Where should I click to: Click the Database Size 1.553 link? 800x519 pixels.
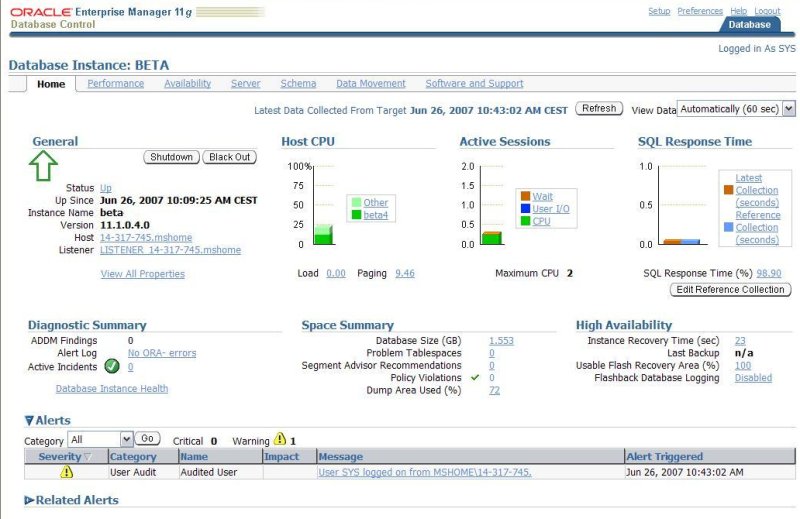click(x=501, y=340)
